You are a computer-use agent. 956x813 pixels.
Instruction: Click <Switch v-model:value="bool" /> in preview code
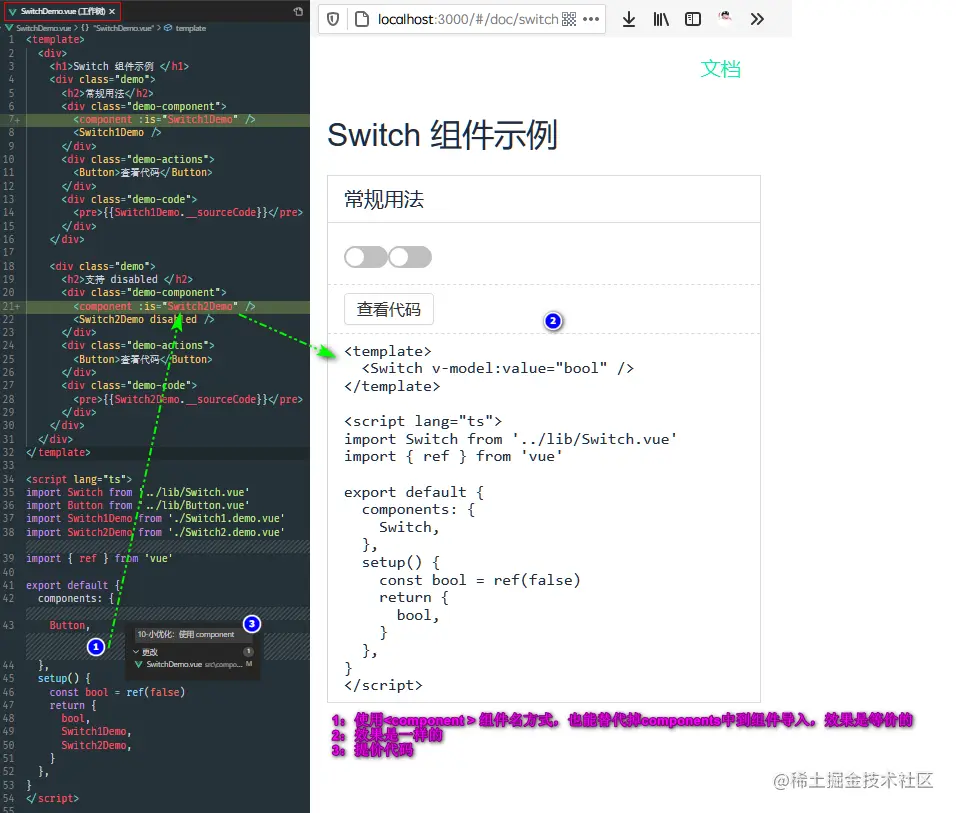click(498, 368)
